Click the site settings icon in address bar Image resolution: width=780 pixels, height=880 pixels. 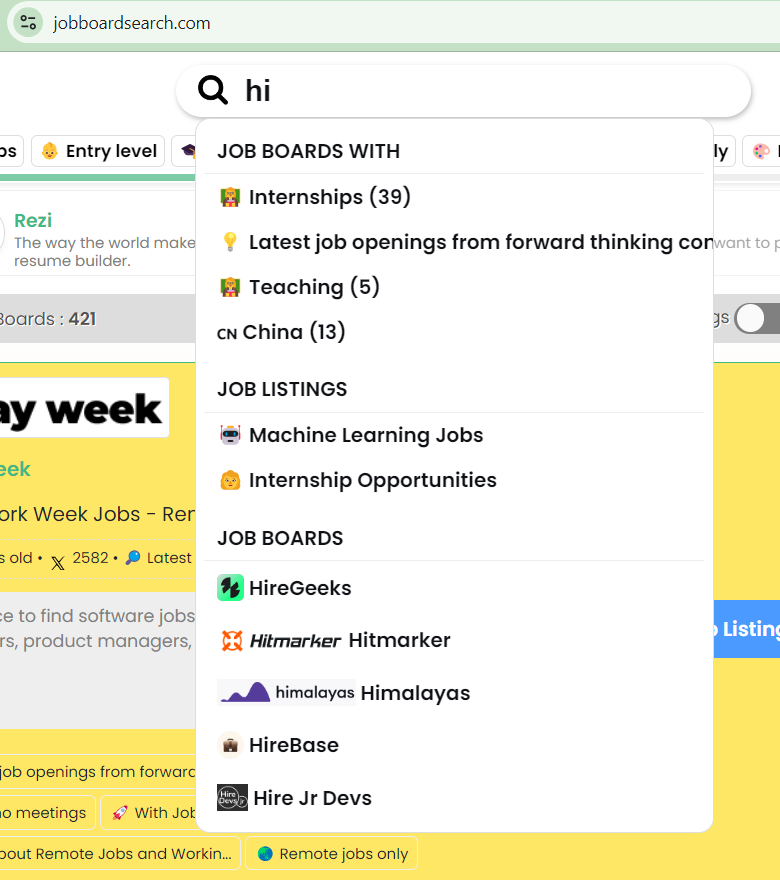(x=28, y=23)
